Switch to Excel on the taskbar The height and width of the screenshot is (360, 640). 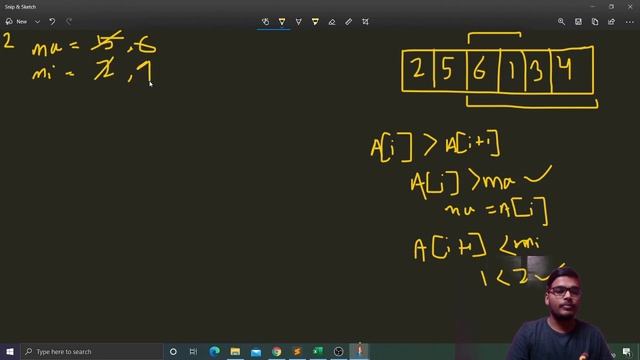click(x=318, y=351)
